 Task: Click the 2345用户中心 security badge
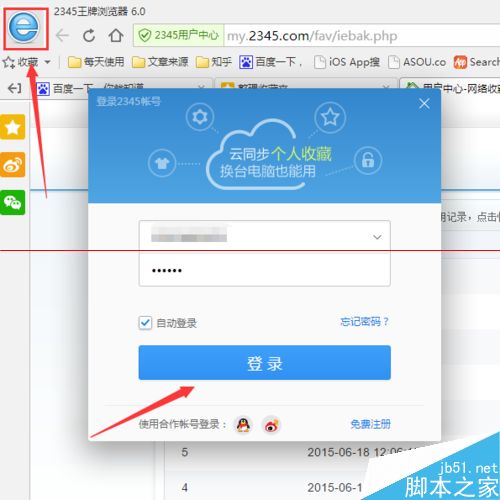coord(178,35)
